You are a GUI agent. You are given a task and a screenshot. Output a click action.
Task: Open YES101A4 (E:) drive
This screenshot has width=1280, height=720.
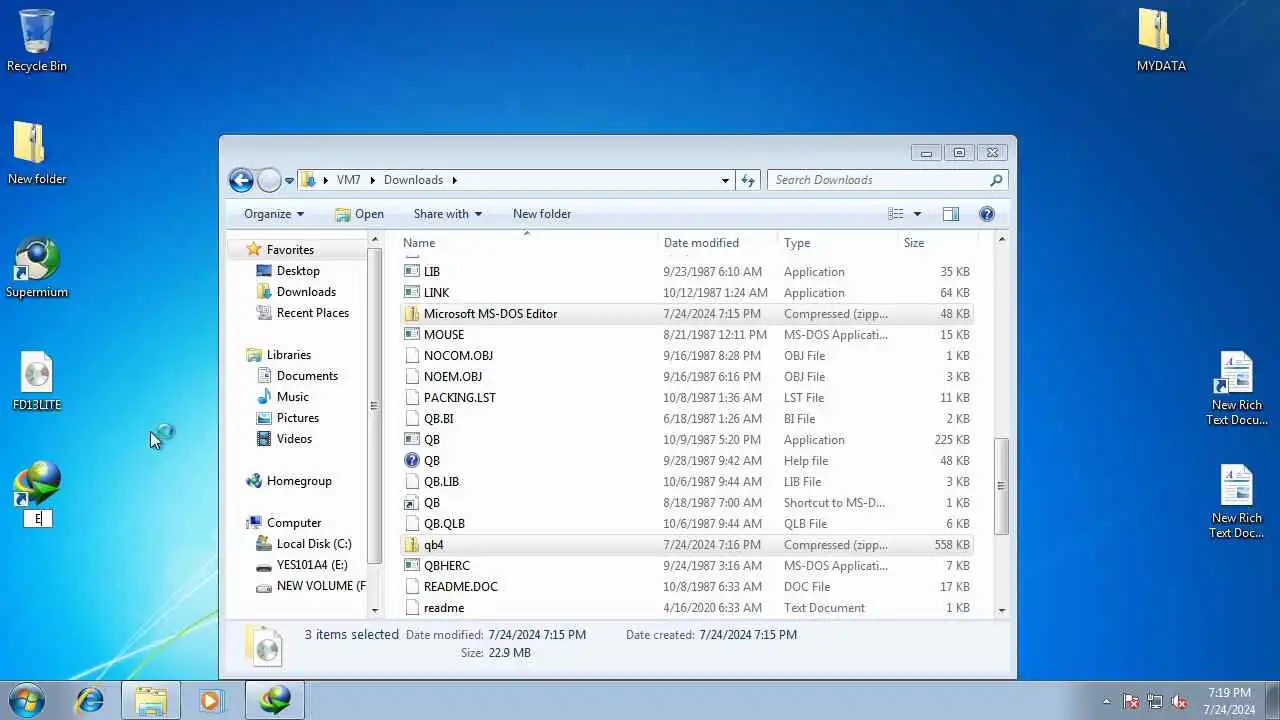(x=312, y=565)
